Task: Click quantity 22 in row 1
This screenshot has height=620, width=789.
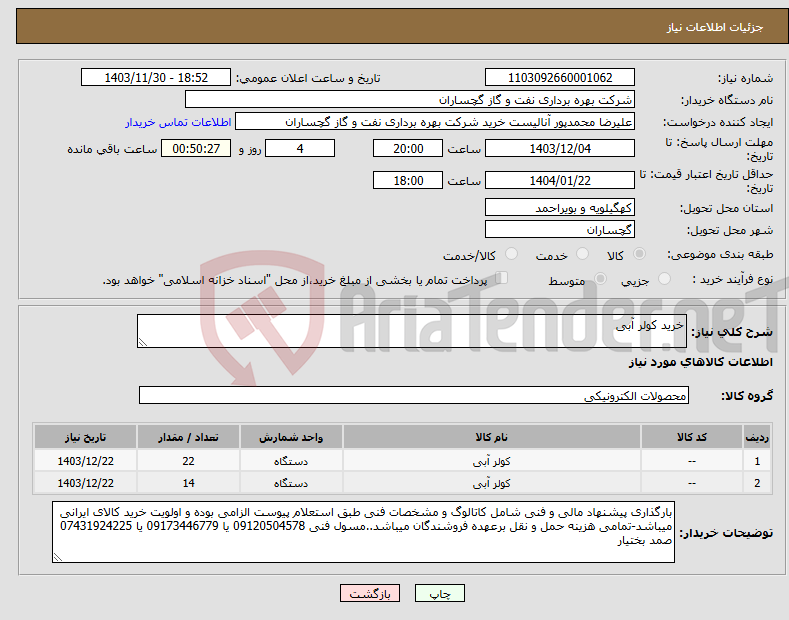Action: coord(188,461)
